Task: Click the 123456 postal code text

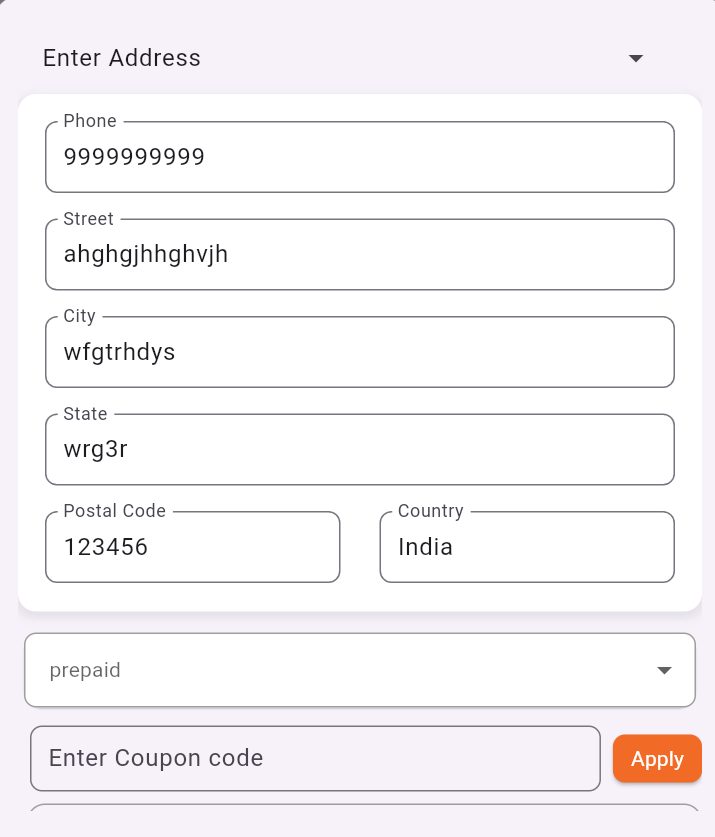Action: click(x=106, y=547)
